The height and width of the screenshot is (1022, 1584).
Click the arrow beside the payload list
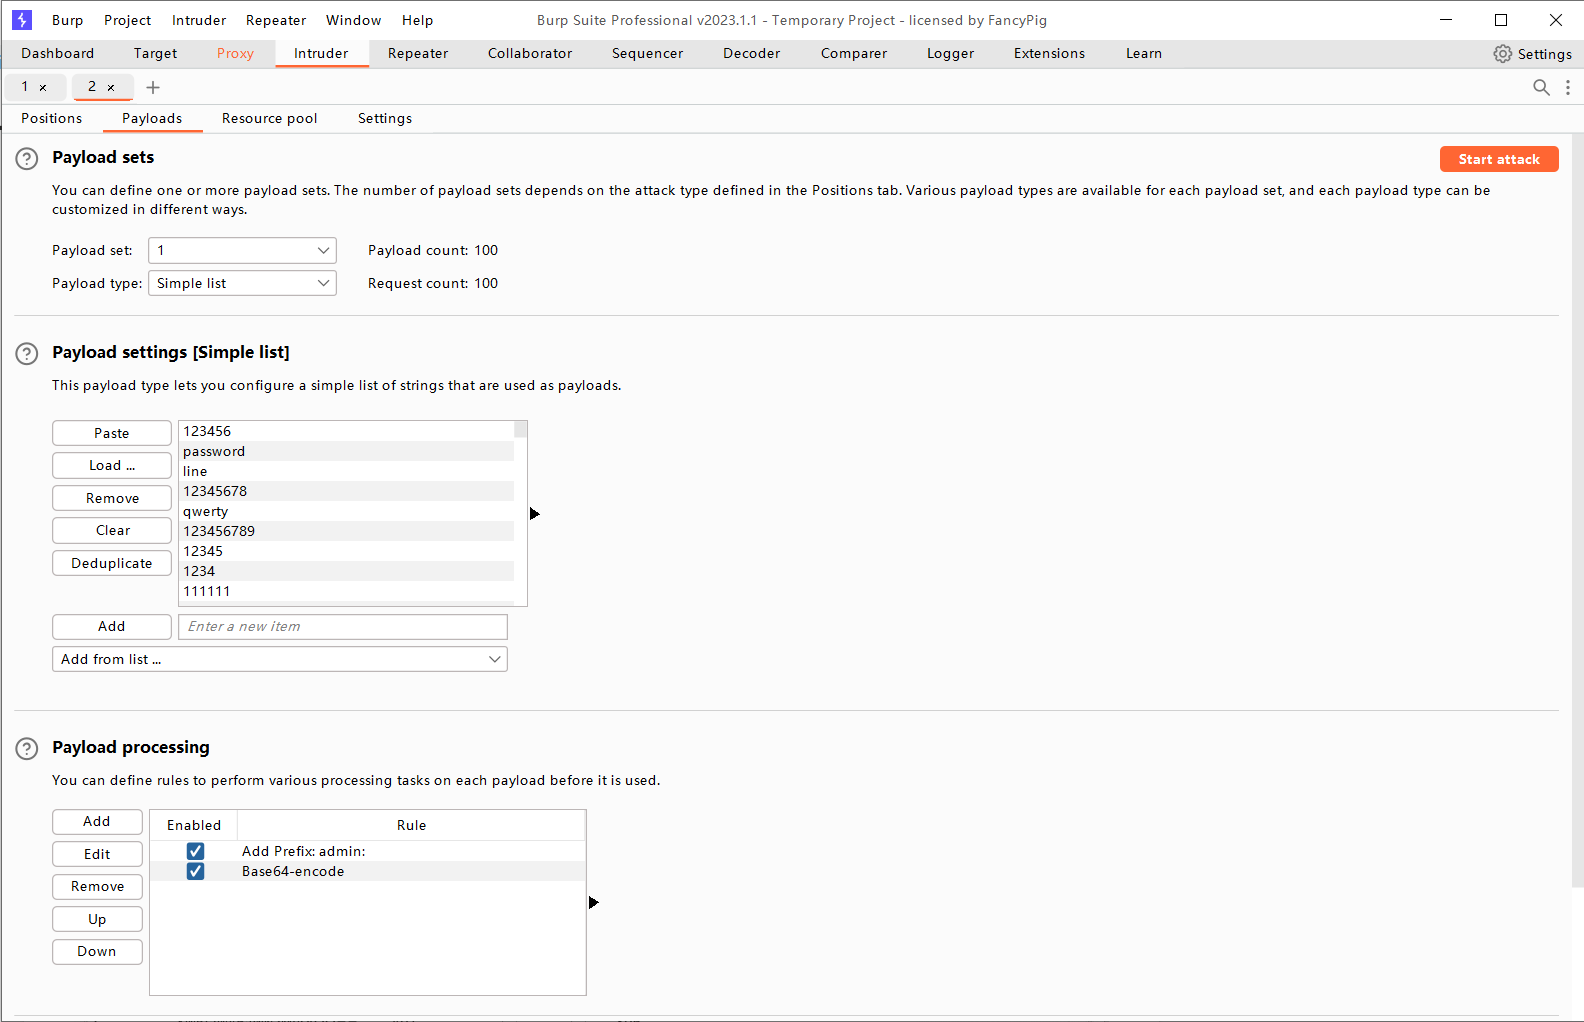pyautogui.click(x=535, y=514)
